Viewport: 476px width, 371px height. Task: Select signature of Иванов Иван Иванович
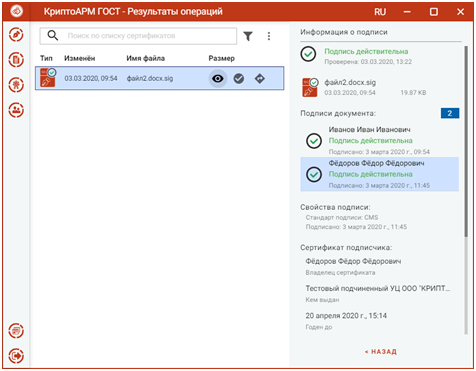[379, 141]
